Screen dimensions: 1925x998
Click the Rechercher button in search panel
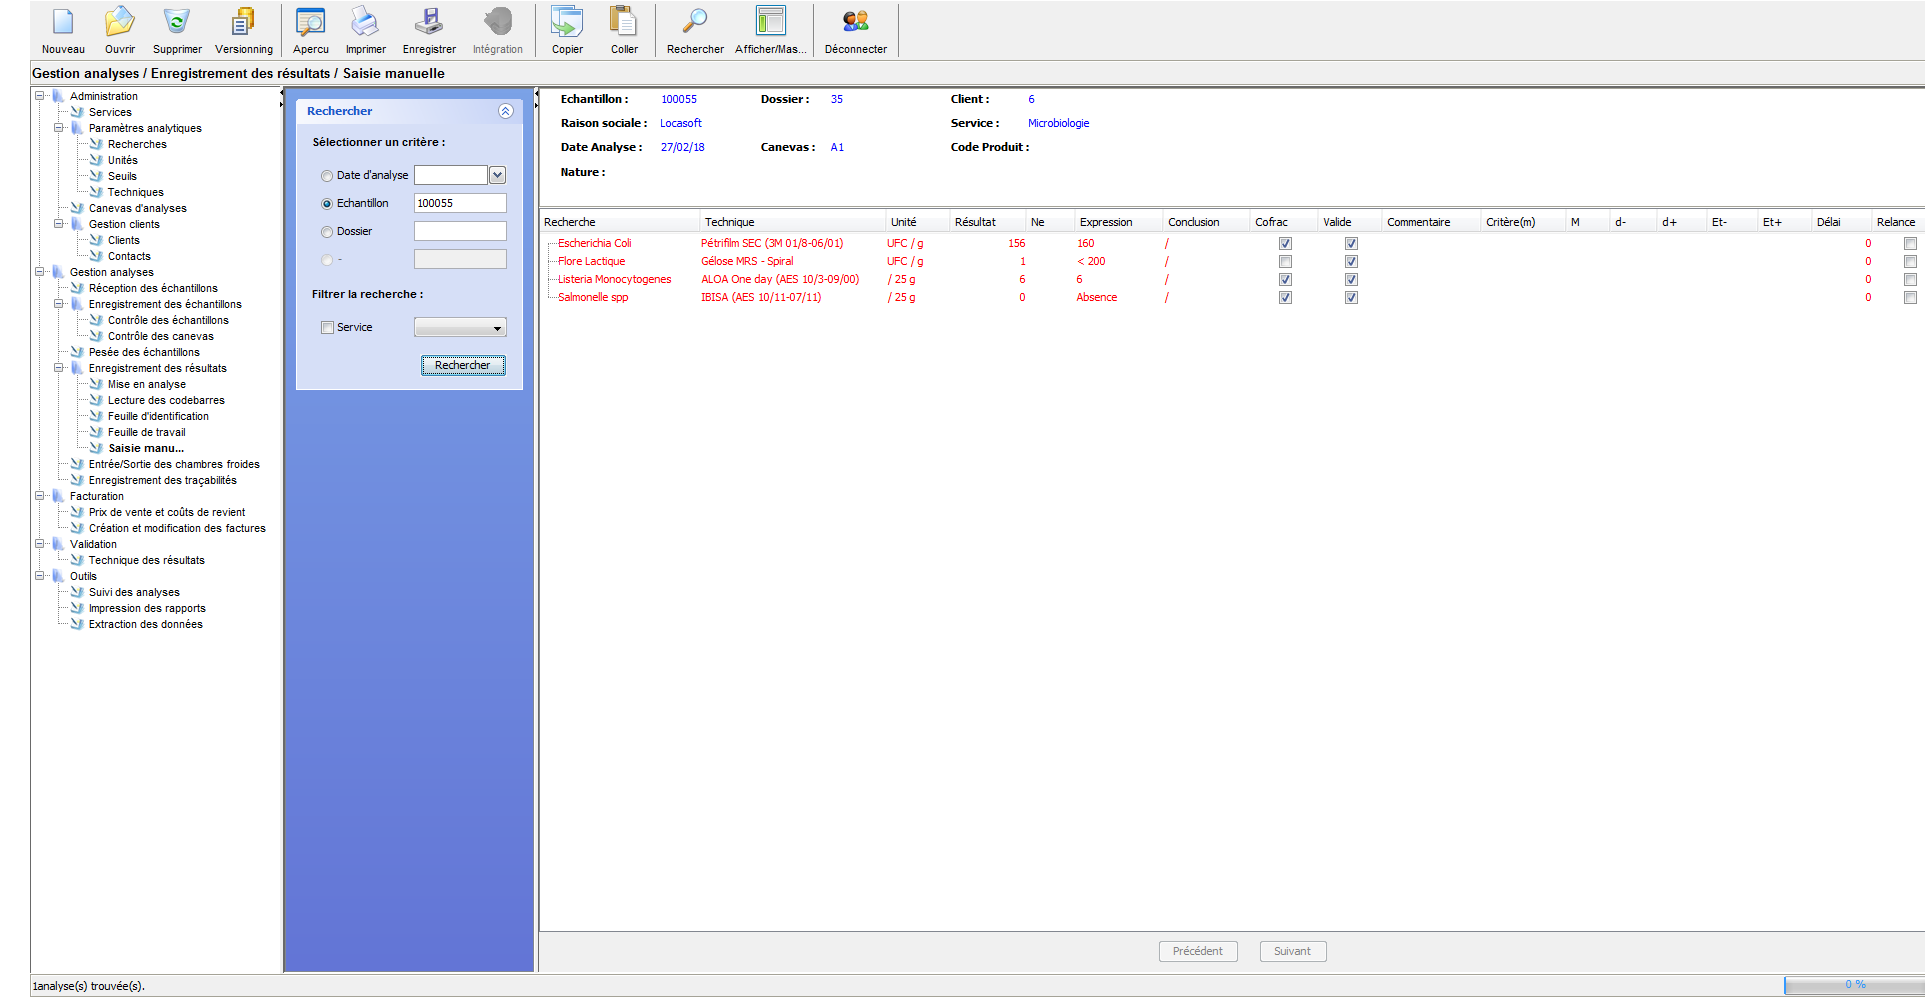[x=463, y=365]
